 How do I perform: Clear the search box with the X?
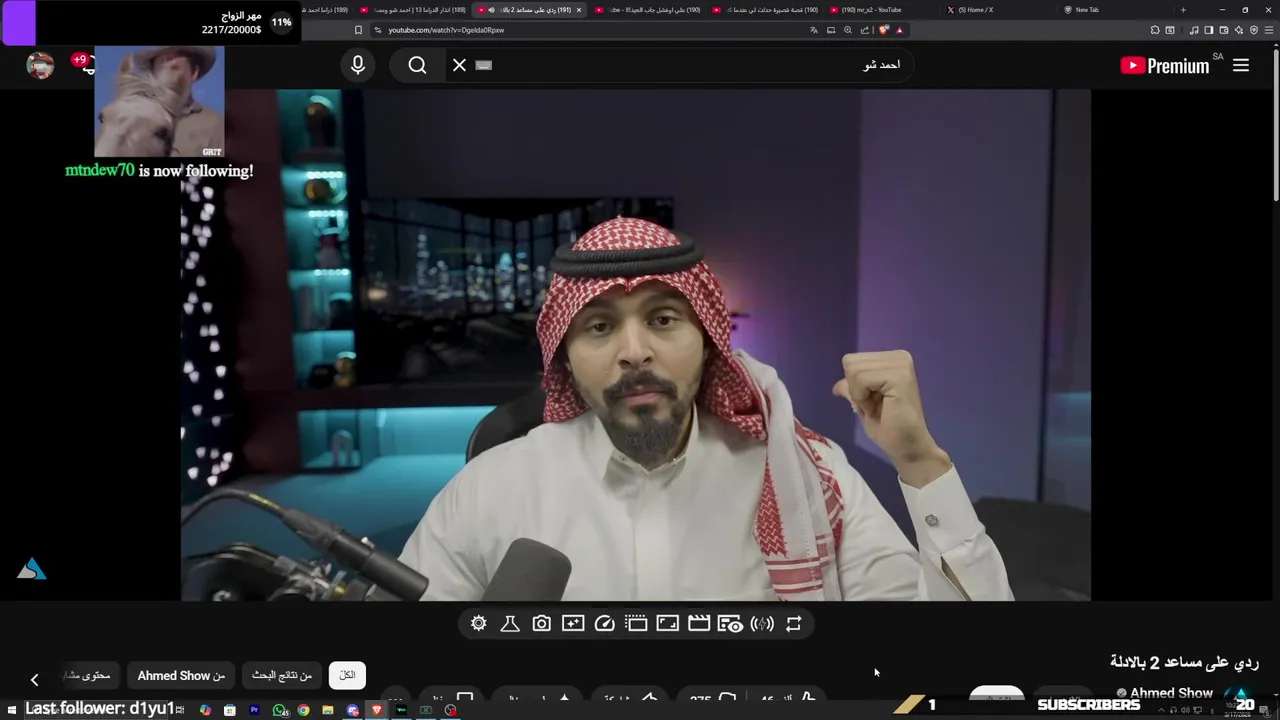[x=459, y=65]
